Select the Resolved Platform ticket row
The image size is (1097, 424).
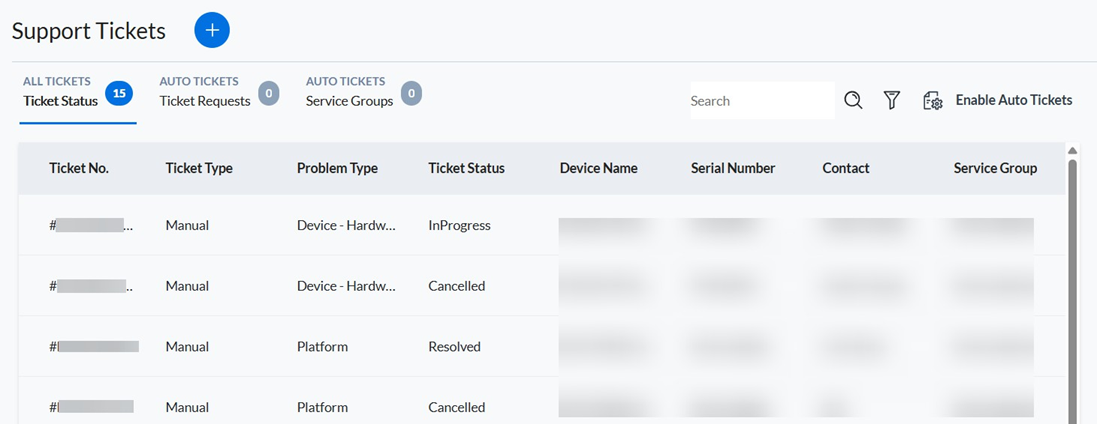coord(542,346)
